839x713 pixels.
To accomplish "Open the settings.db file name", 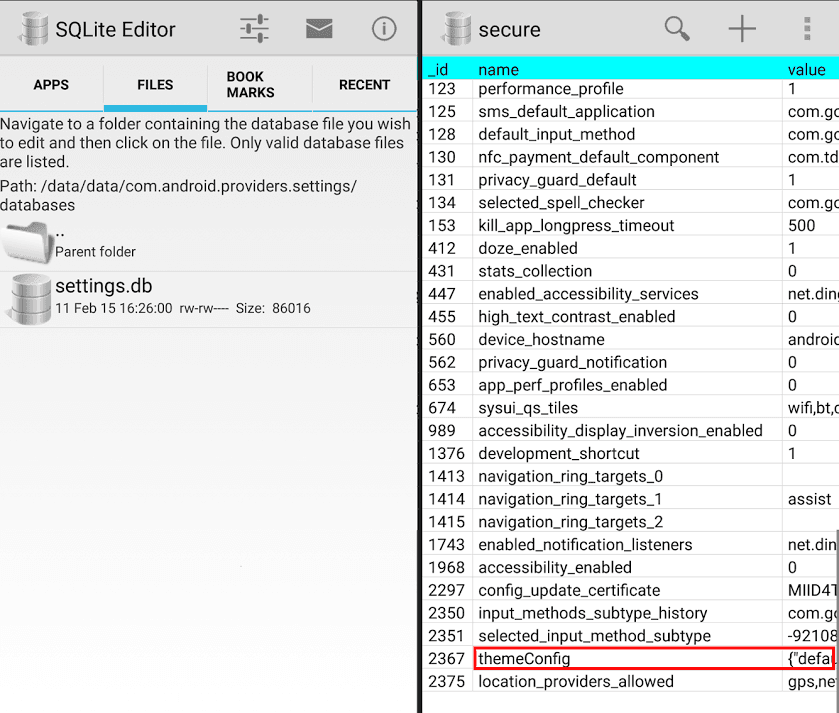I will tap(104, 286).
